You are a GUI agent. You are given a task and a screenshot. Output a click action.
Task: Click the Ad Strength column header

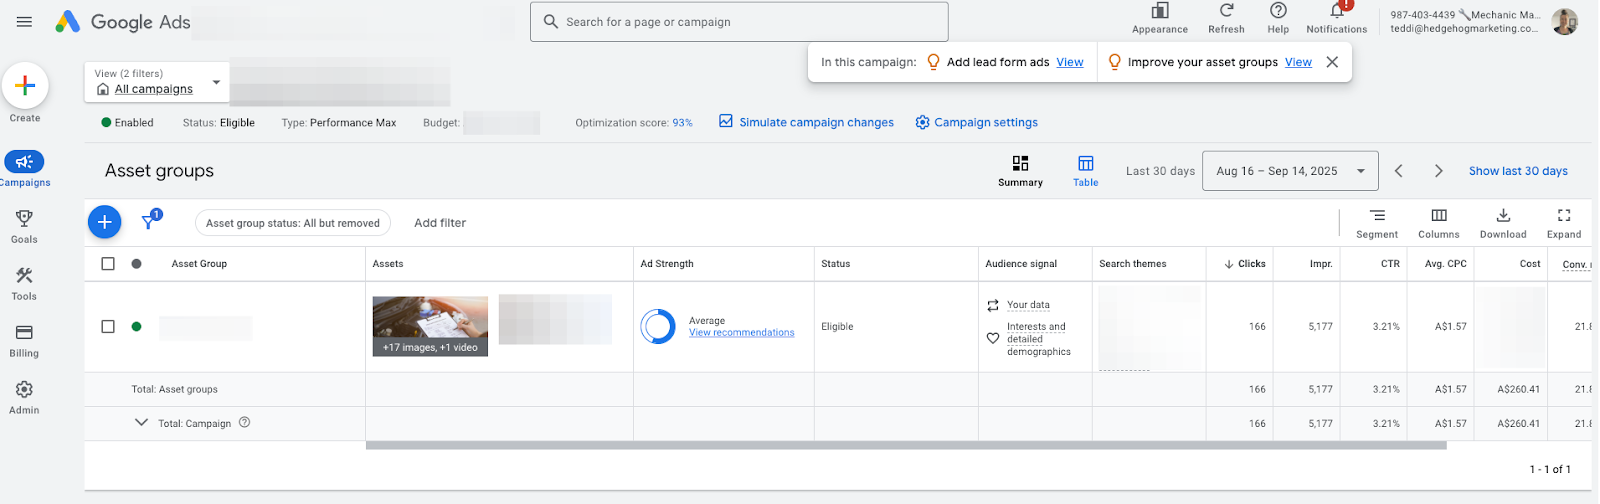coord(667,264)
